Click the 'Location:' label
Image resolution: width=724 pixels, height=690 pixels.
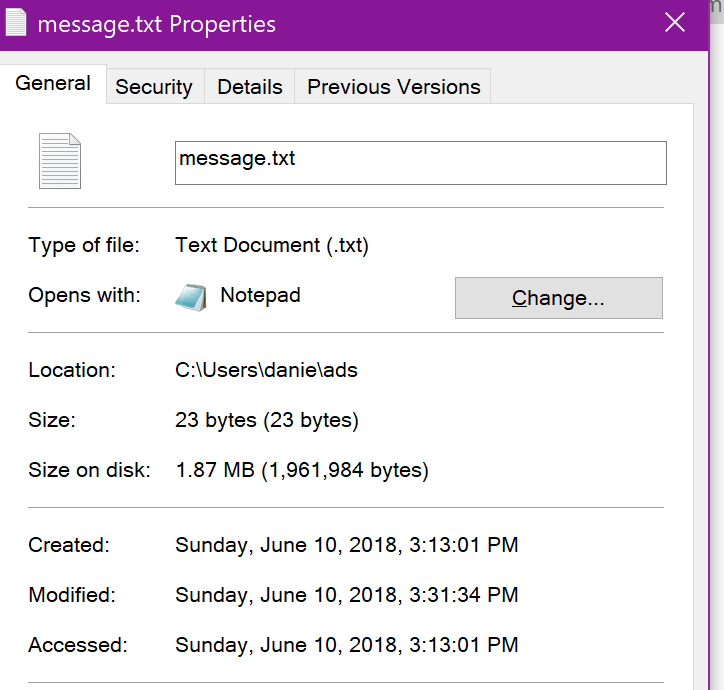[72, 370]
